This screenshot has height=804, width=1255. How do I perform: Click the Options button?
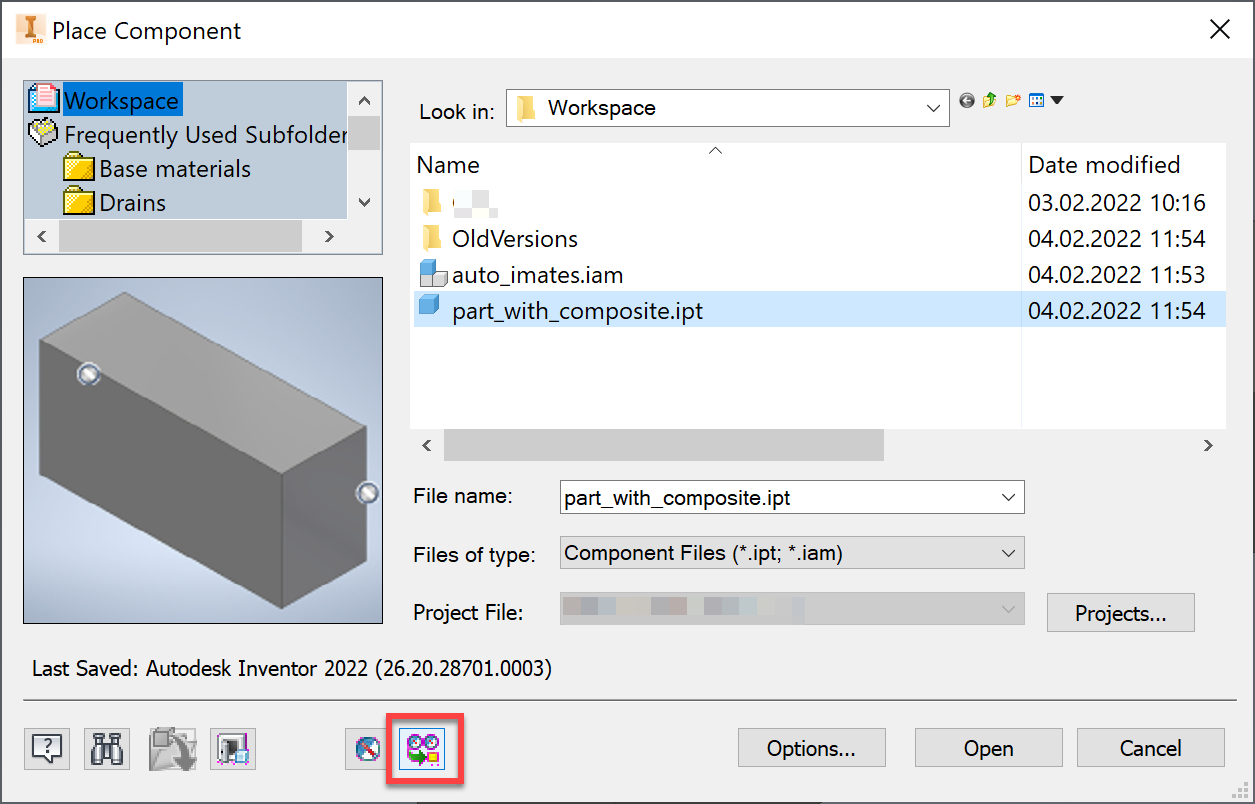[x=811, y=748]
